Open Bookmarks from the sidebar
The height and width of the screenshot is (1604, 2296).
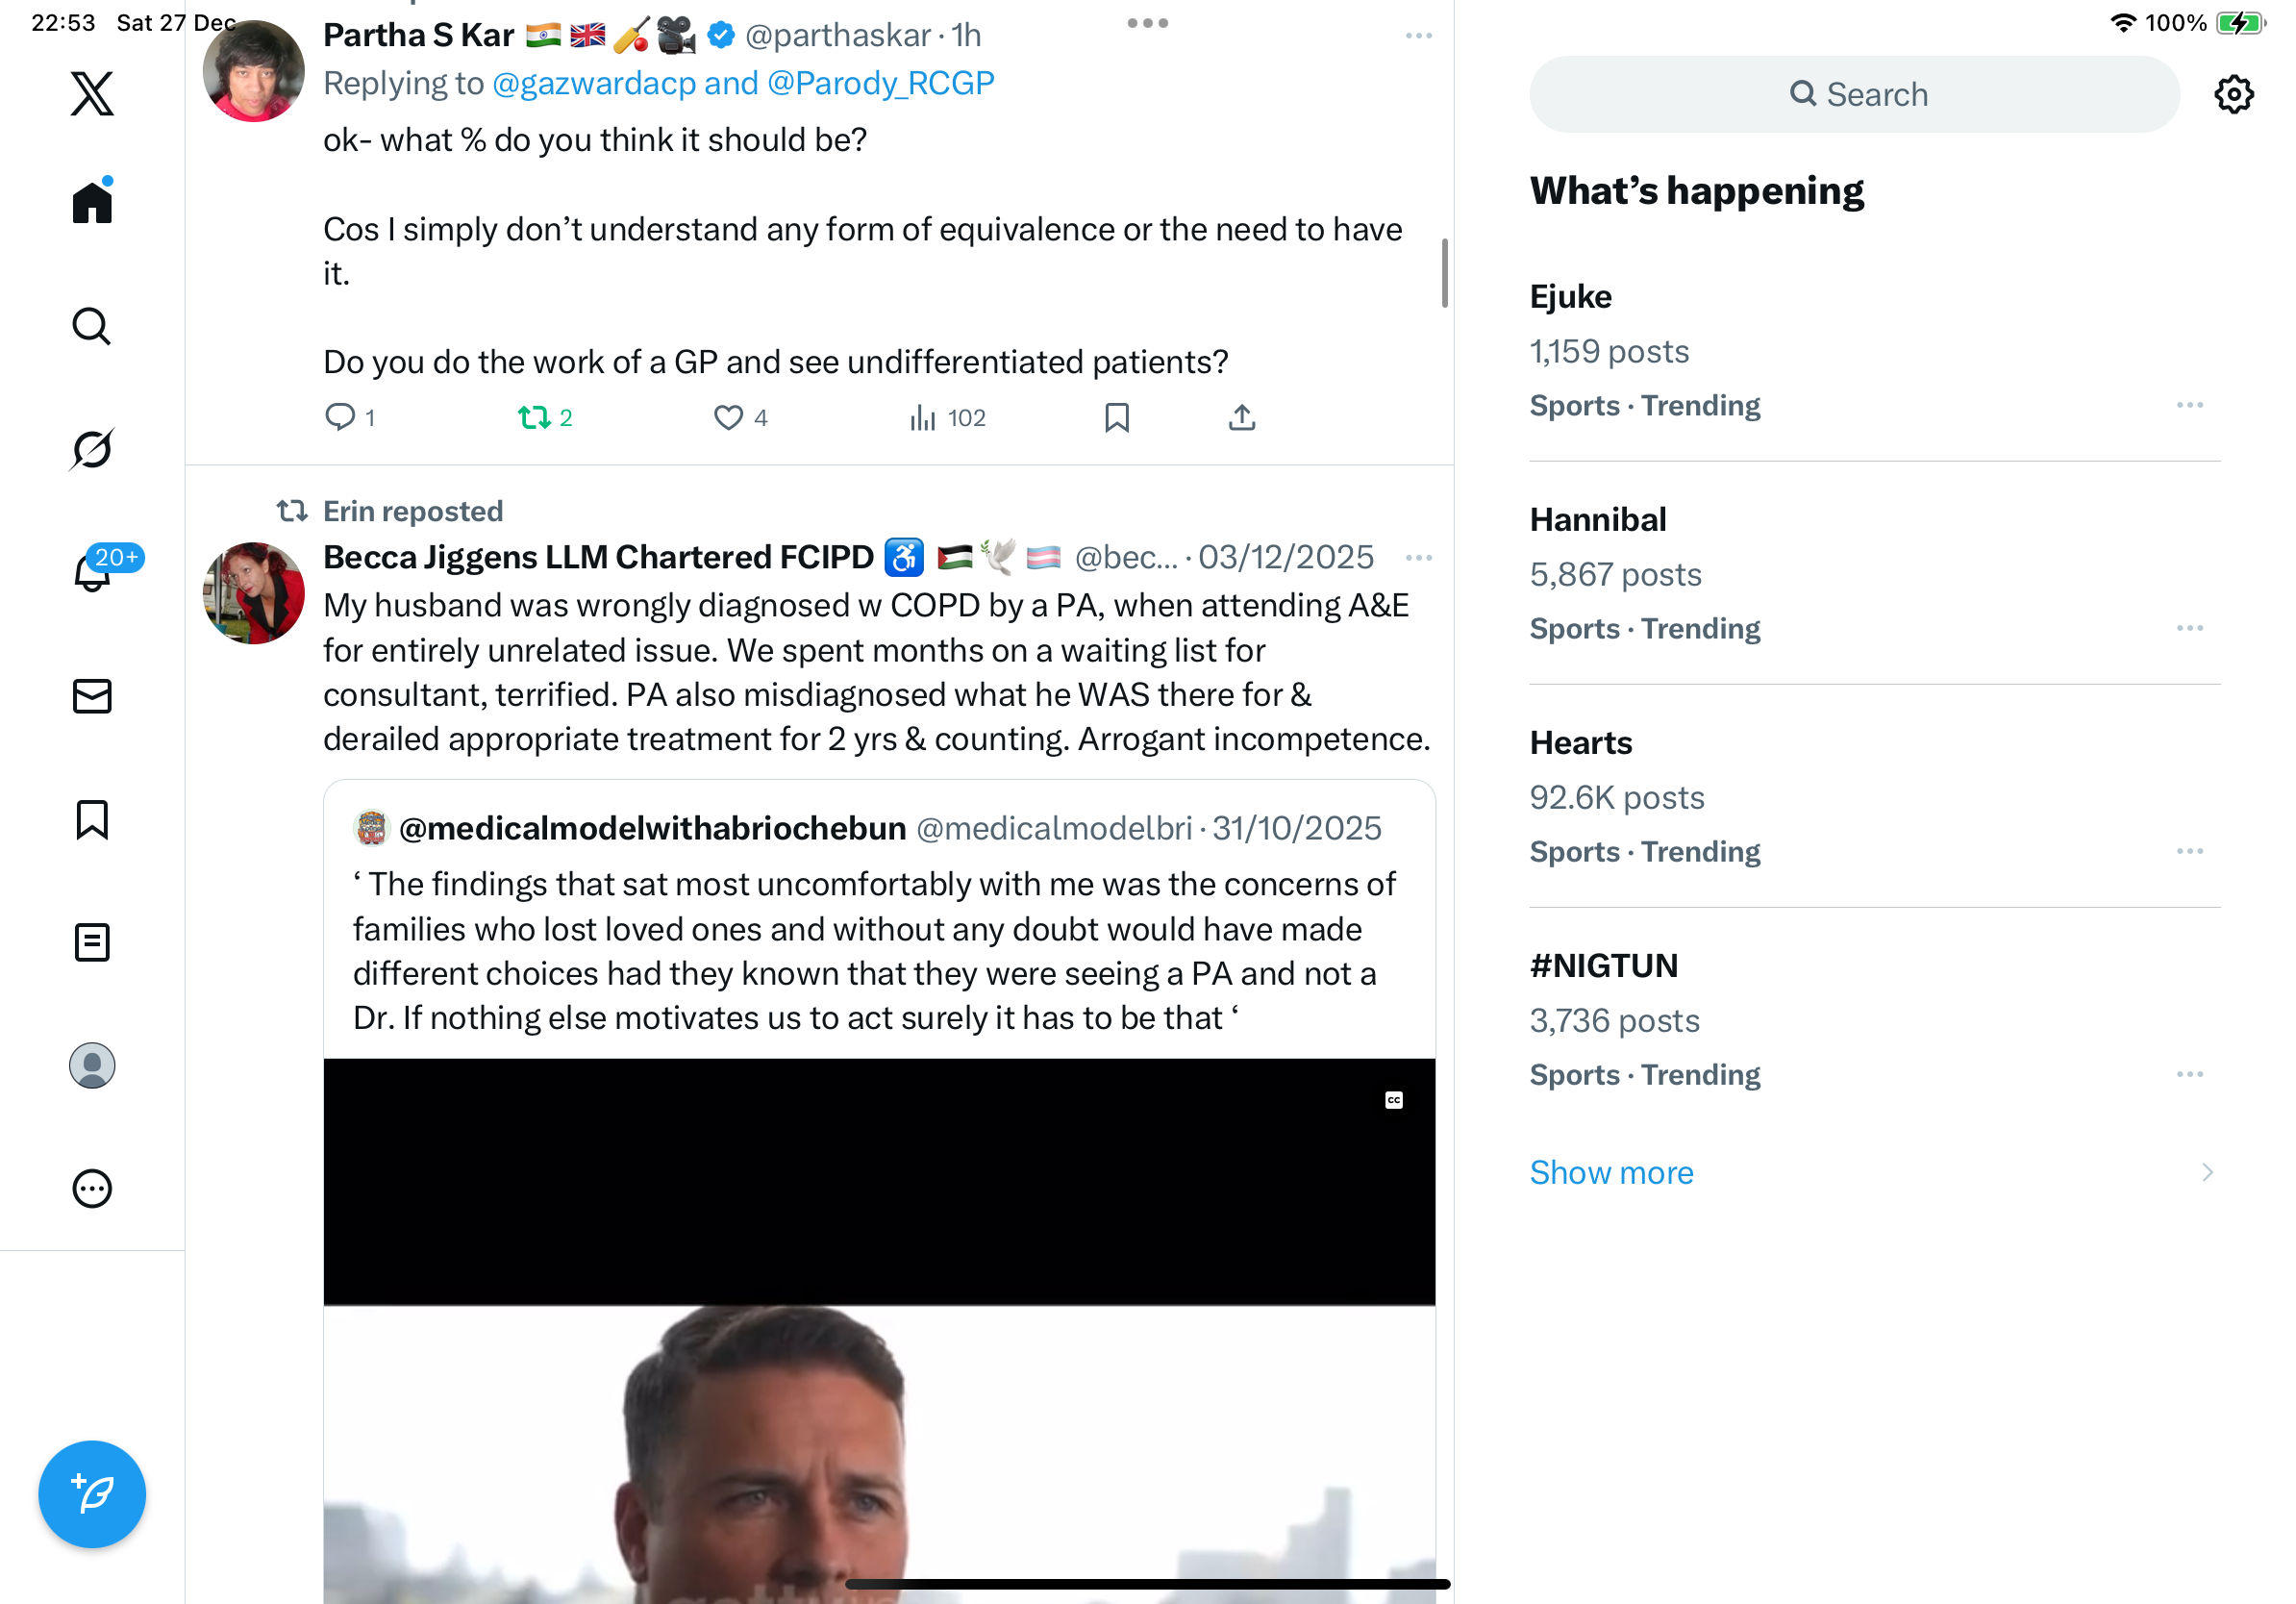pyautogui.click(x=92, y=819)
